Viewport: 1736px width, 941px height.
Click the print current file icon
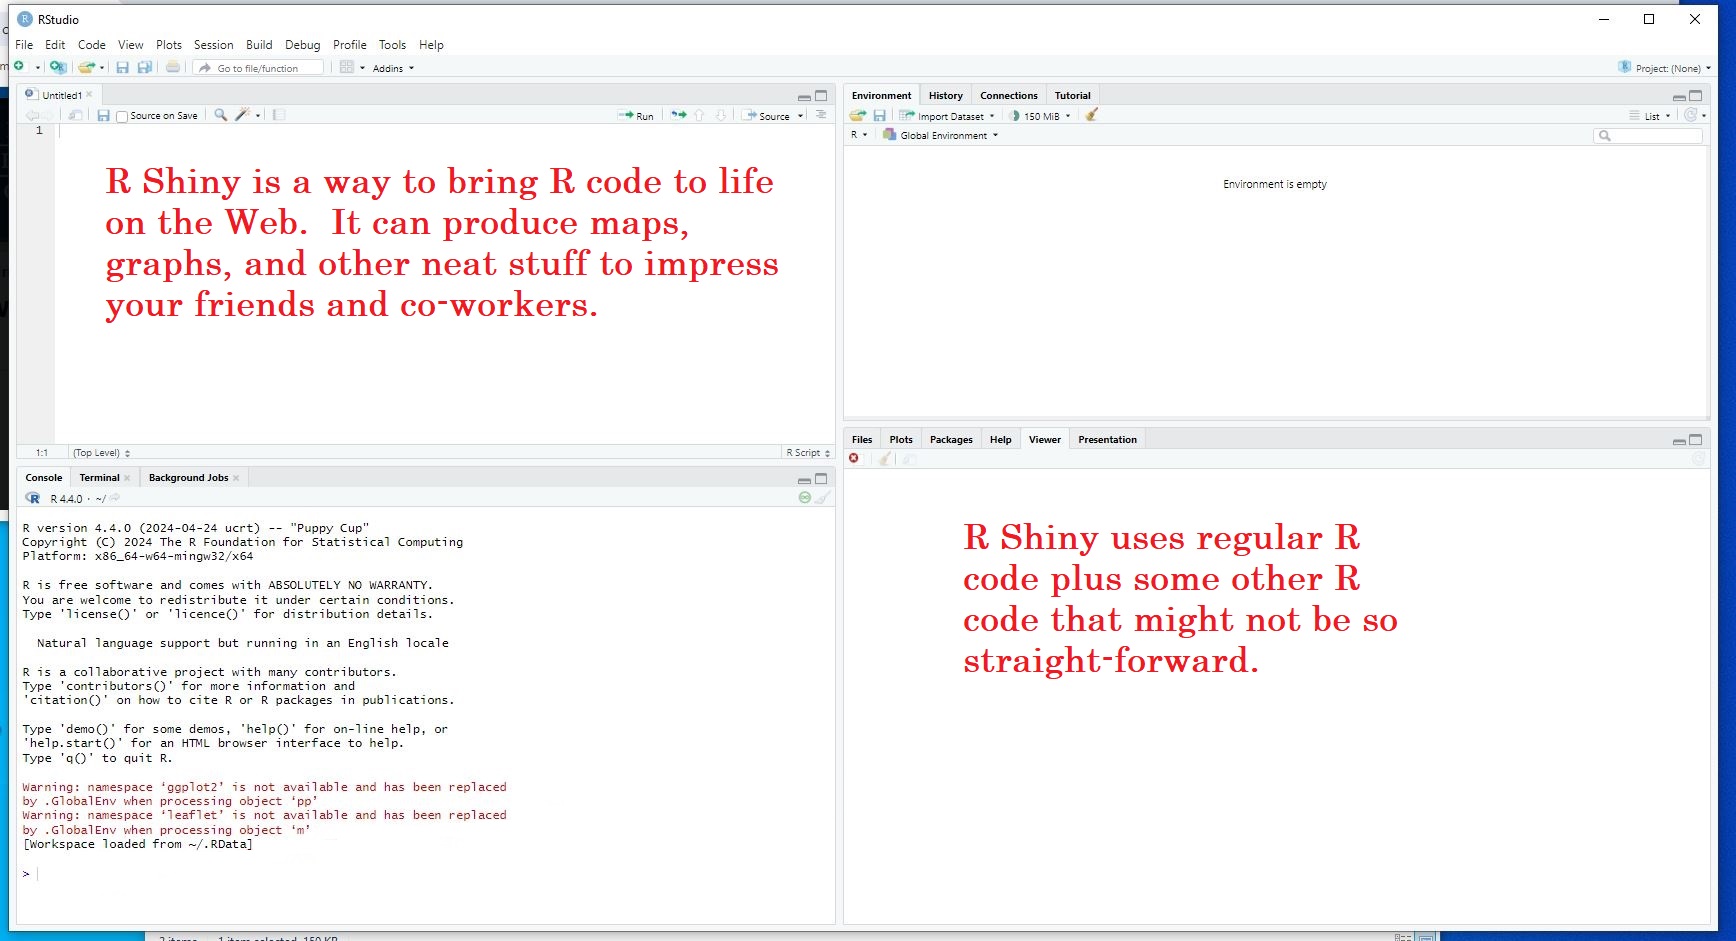(x=173, y=68)
